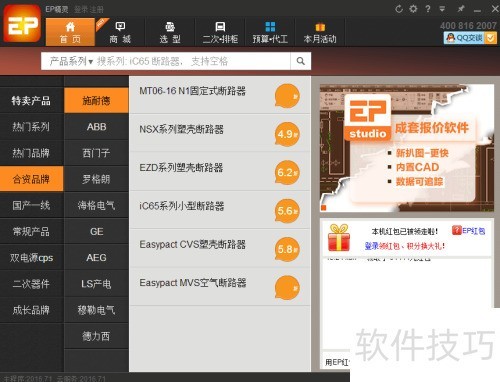Click the 6.2 discount badge for EZD

(x=287, y=173)
